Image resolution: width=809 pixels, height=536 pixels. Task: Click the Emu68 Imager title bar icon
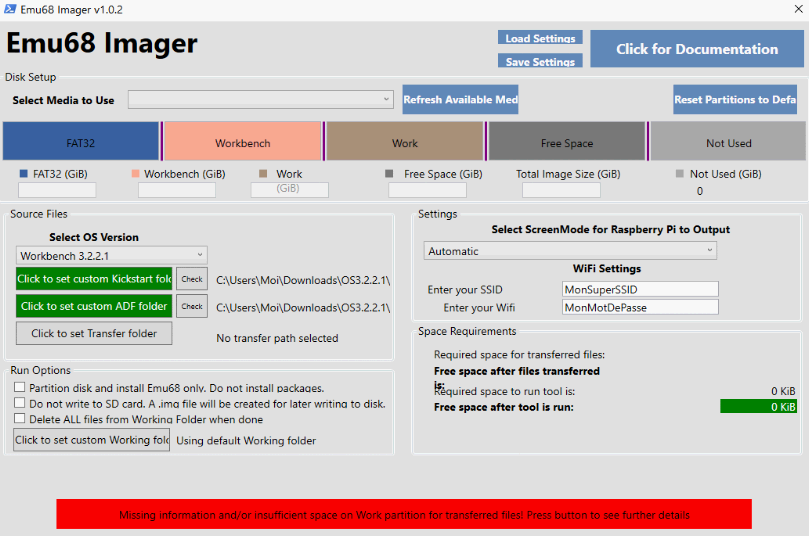[x=10, y=10]
